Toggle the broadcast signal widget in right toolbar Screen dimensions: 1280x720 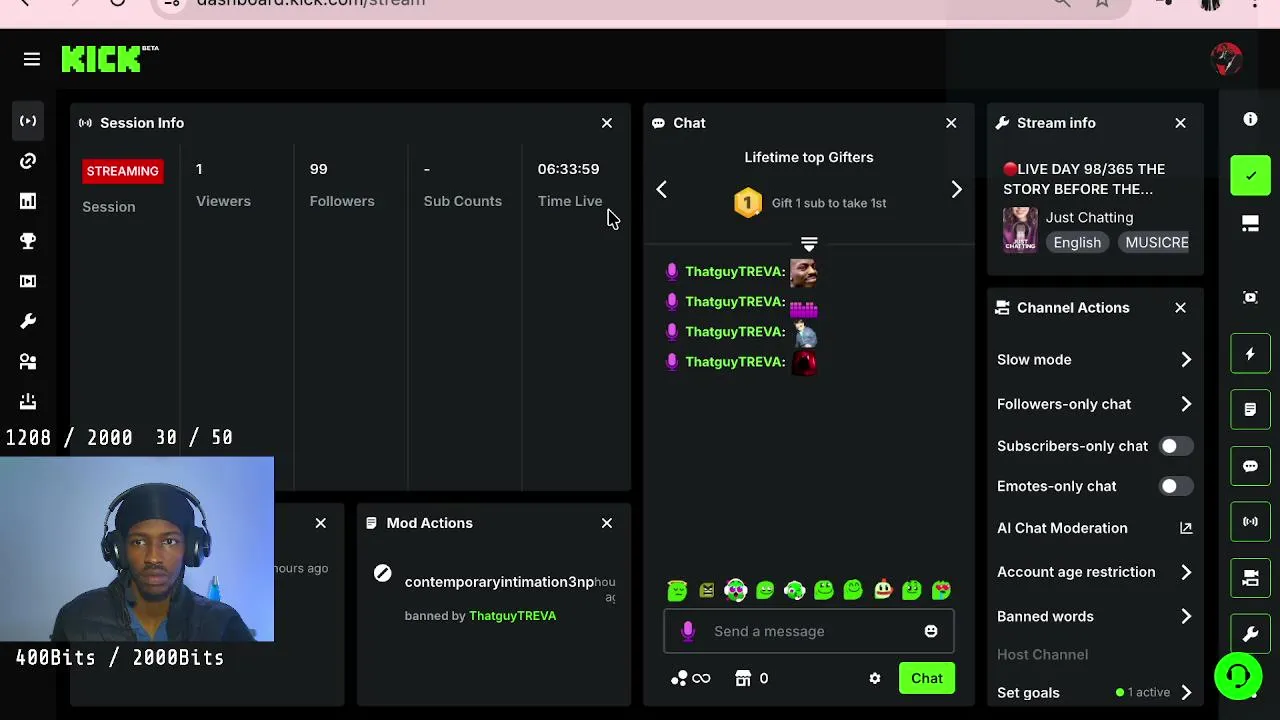pos(1250,522)
